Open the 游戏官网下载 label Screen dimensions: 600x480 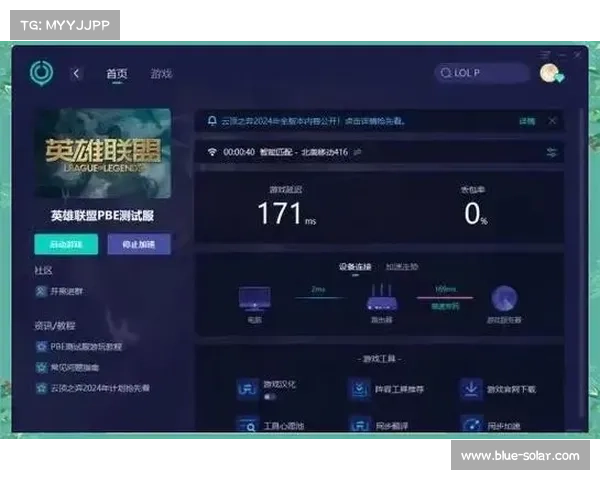click(511, 390)
